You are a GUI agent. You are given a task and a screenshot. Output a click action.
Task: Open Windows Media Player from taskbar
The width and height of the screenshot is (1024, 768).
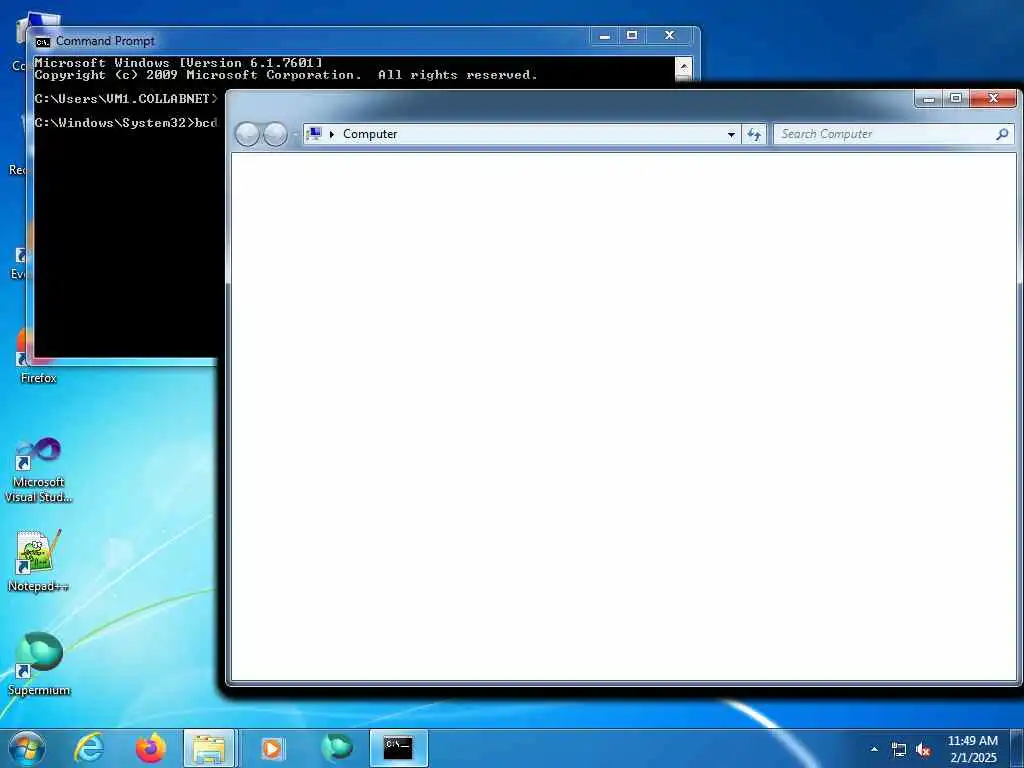(272, 748)
